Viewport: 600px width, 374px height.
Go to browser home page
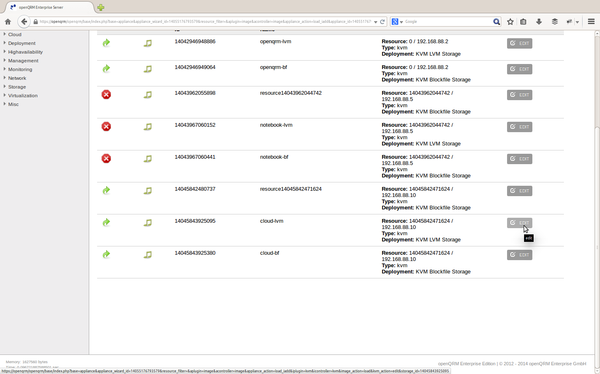[8, 22]
